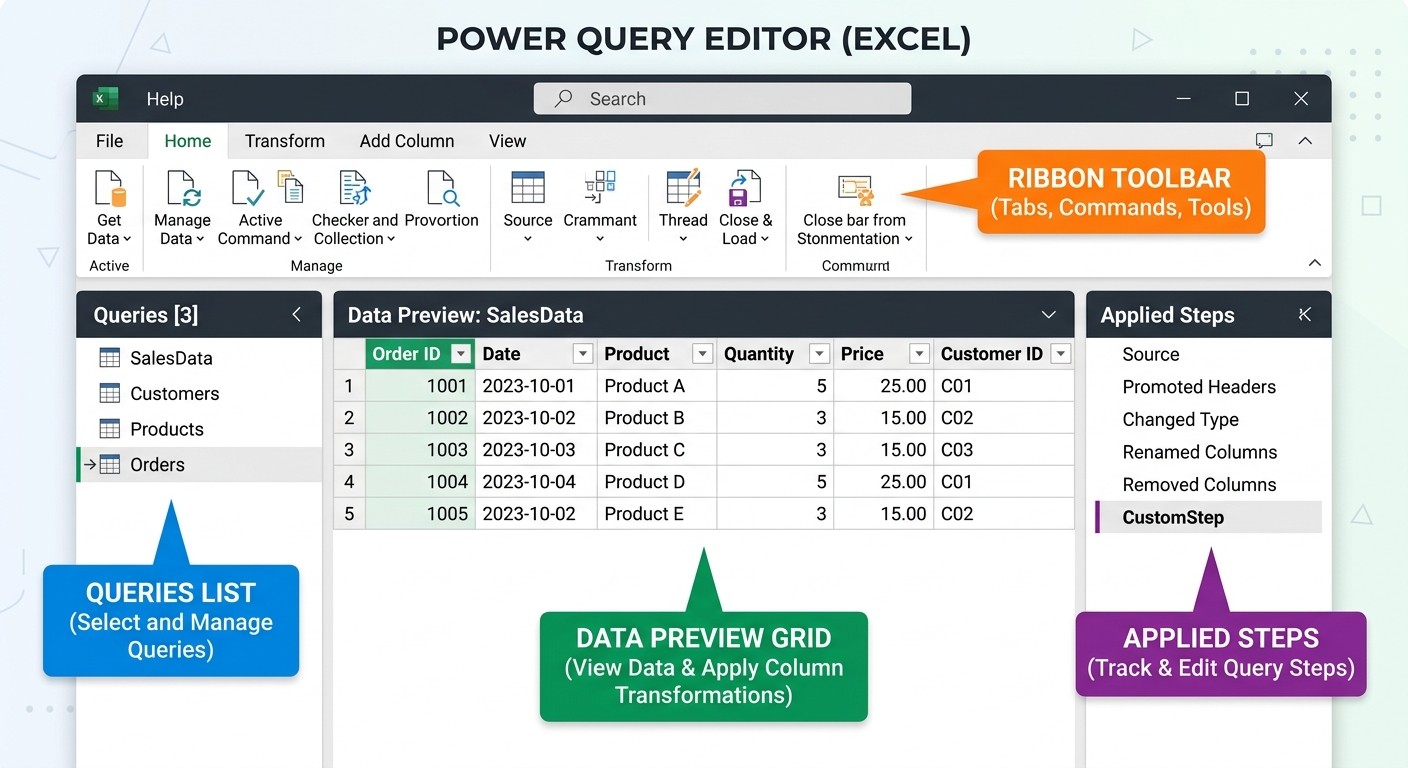Open the Help menu in title bar
1408x768 pixels.
point(165,99)
